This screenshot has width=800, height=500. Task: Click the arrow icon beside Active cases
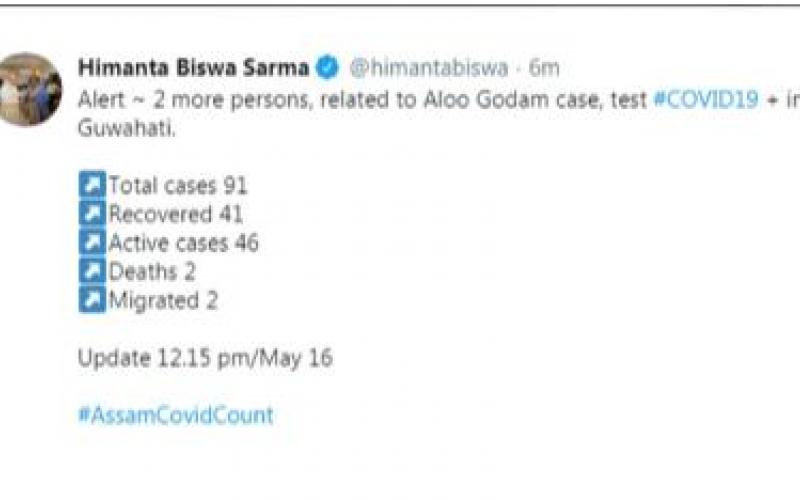92,242
